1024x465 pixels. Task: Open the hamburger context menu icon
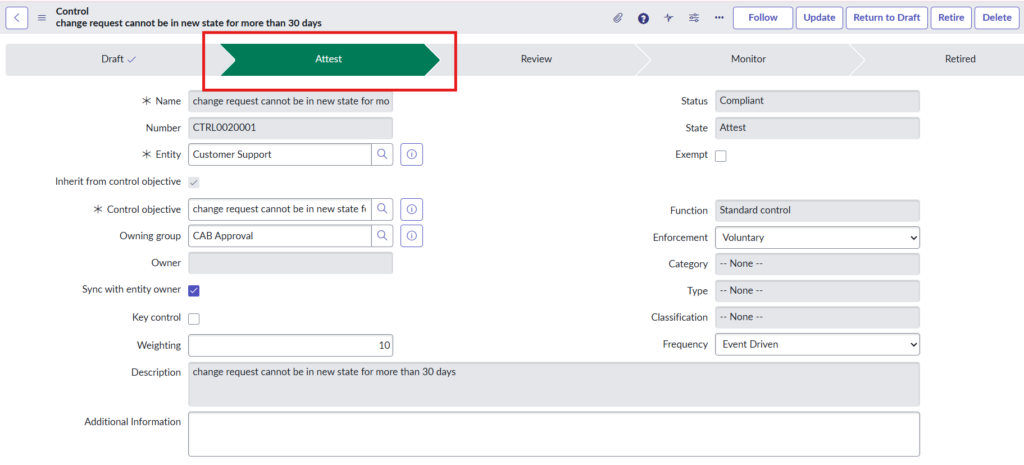click(x=42, y=17)
